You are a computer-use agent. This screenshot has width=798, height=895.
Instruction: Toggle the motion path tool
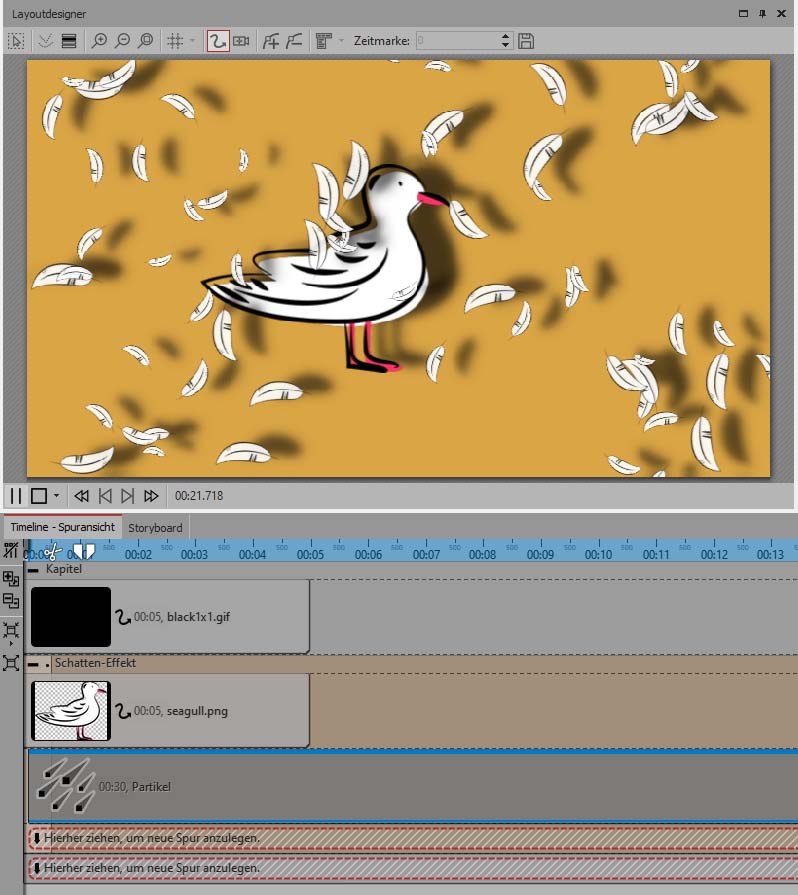(x=217, y=41)
